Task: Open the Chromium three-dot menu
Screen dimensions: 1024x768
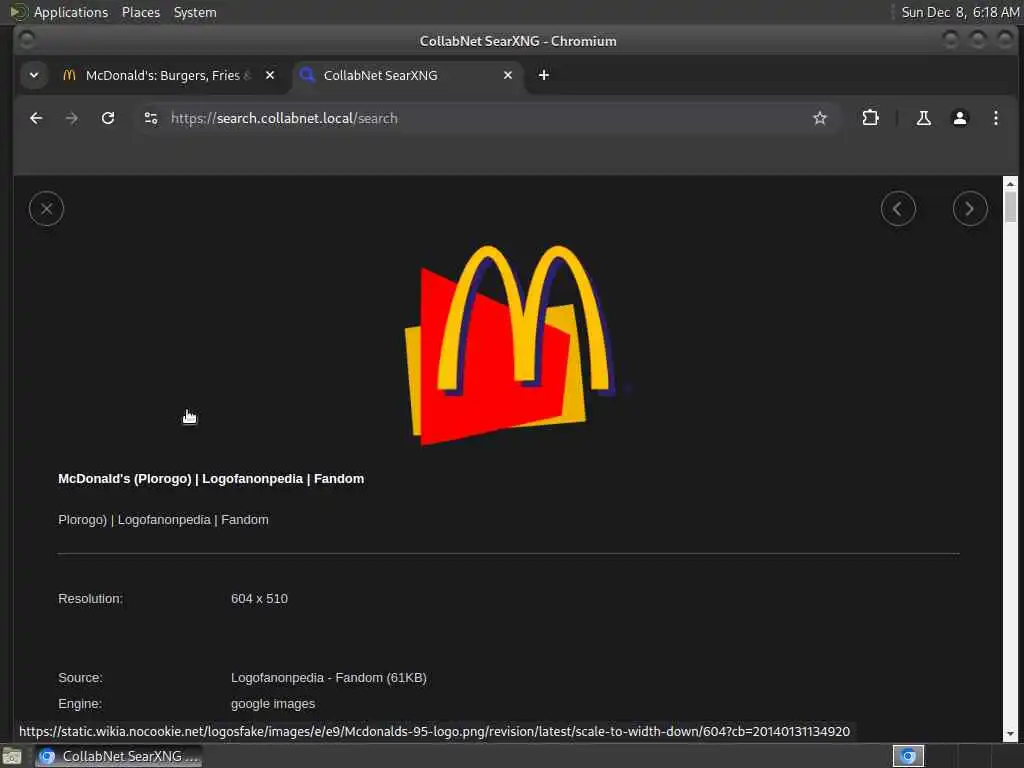Action: point(995,118)
